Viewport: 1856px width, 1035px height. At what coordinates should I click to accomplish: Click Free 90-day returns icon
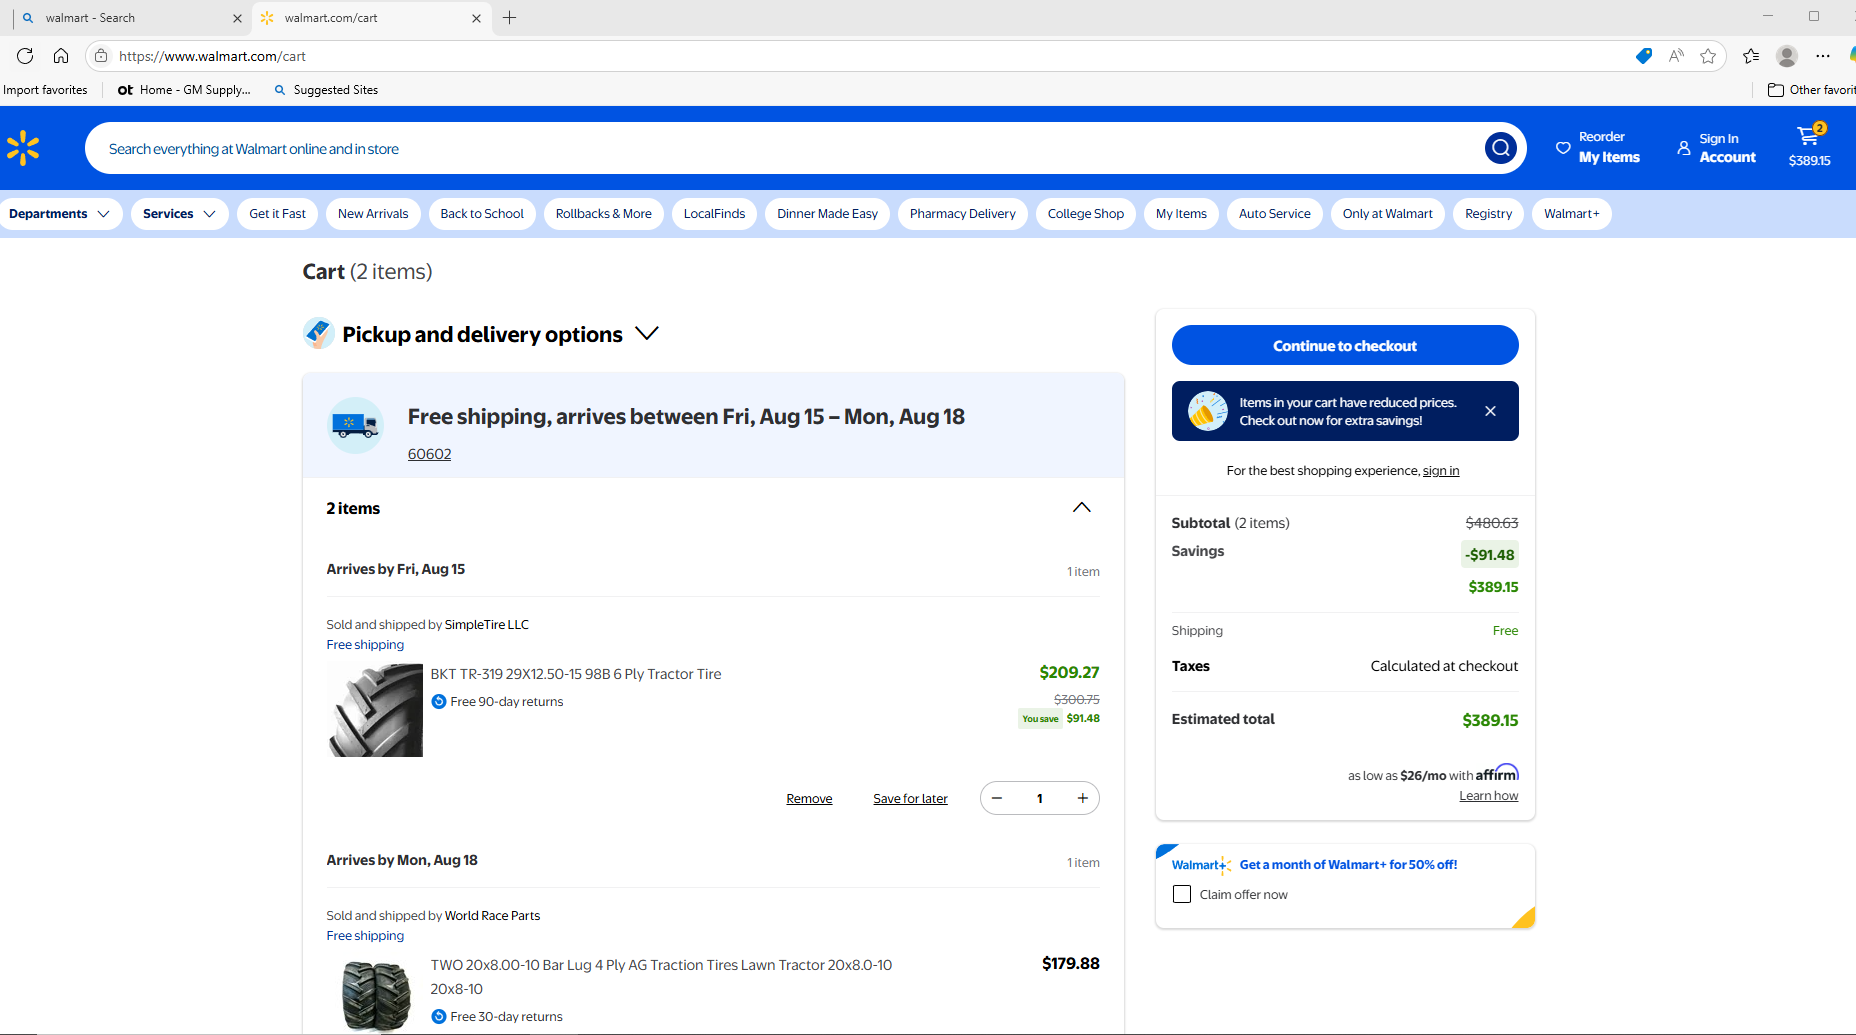click(x=439, y=702)
